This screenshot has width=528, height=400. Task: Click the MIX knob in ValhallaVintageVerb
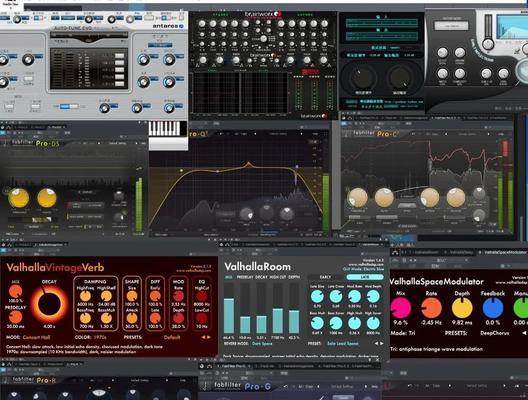tap(15, 292)
